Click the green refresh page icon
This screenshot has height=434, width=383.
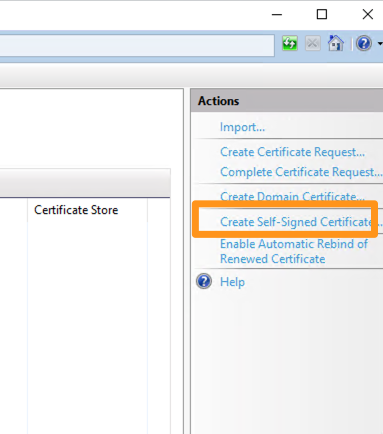290,43
